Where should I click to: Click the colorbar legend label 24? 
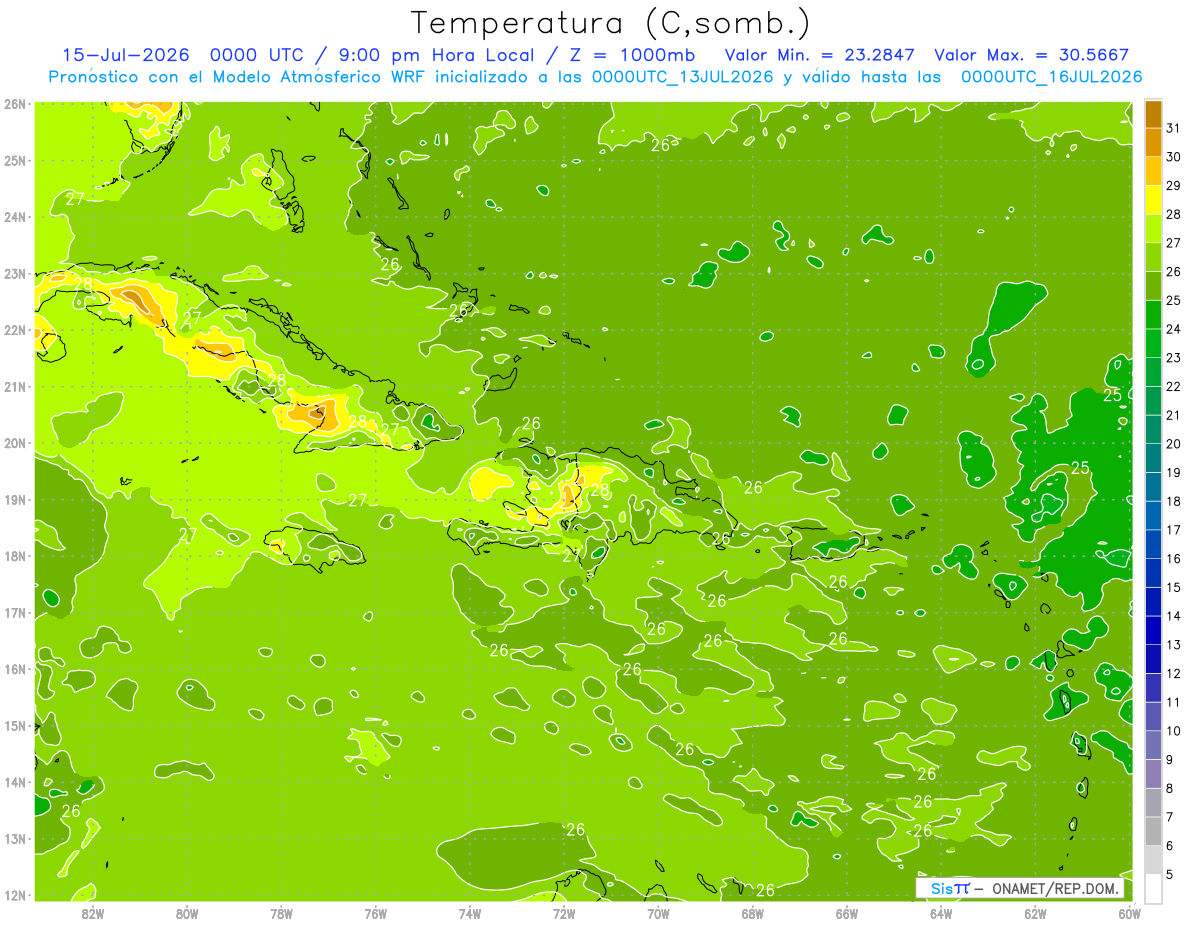tap(1173, 329)
